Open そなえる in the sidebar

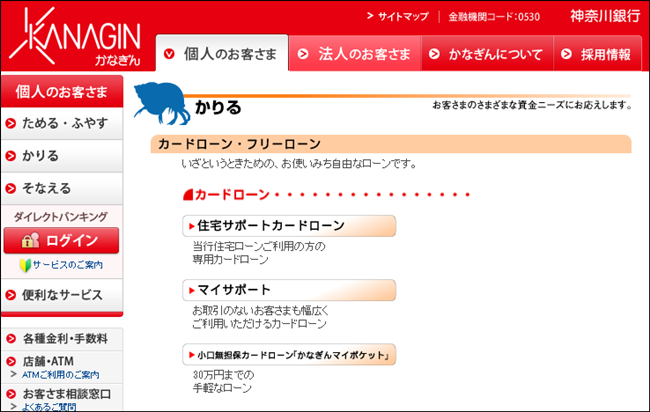pyautogui.click(x=62, y=189)
